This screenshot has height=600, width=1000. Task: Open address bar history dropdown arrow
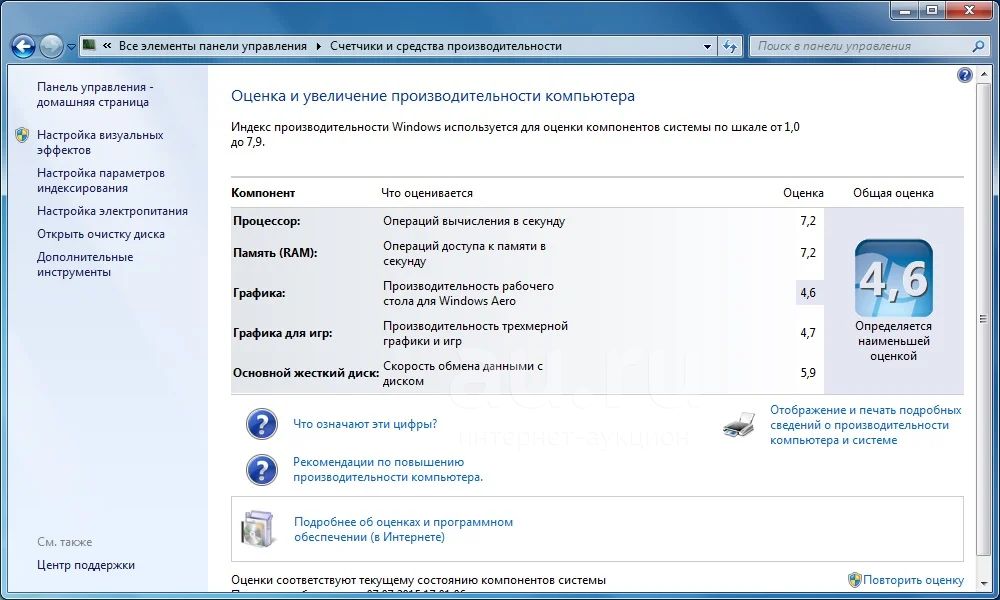point(707,47)
